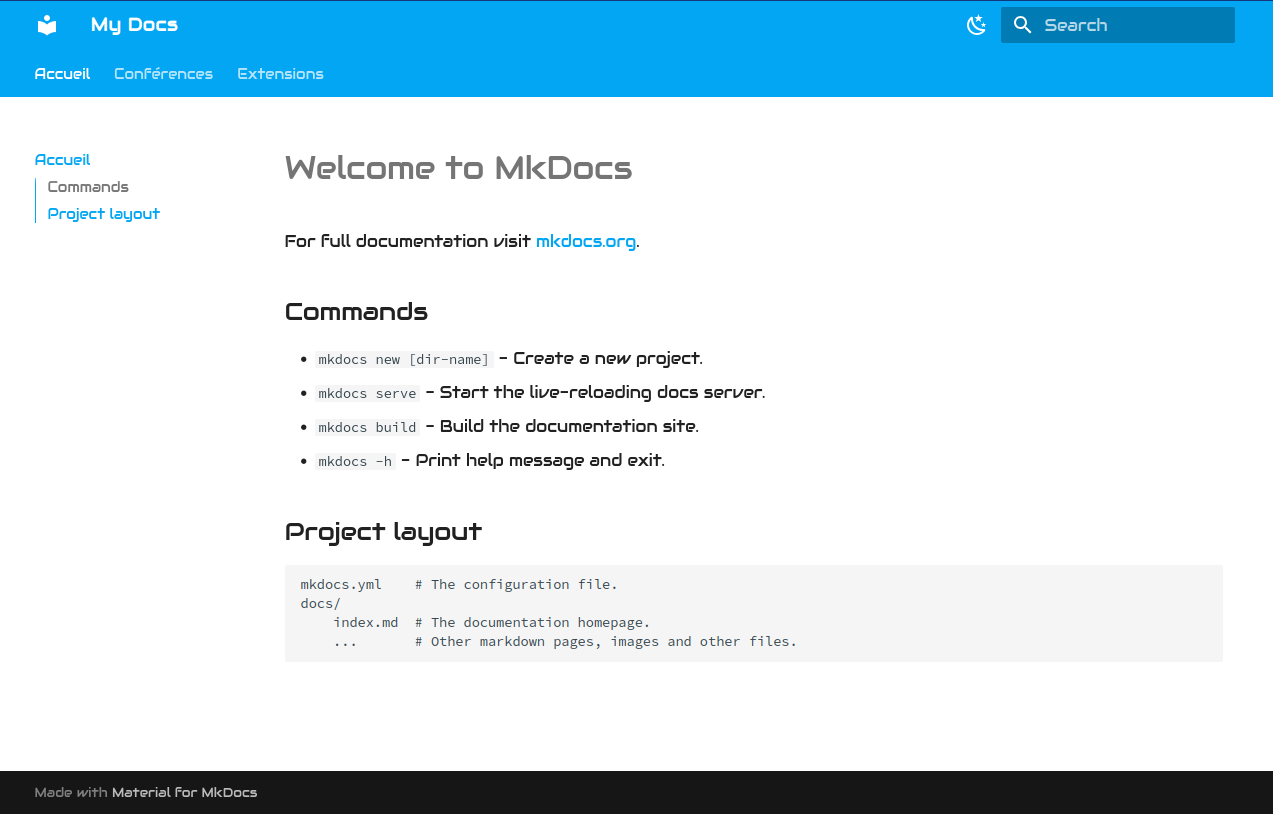Focus the Search input field

(1130, 25)
